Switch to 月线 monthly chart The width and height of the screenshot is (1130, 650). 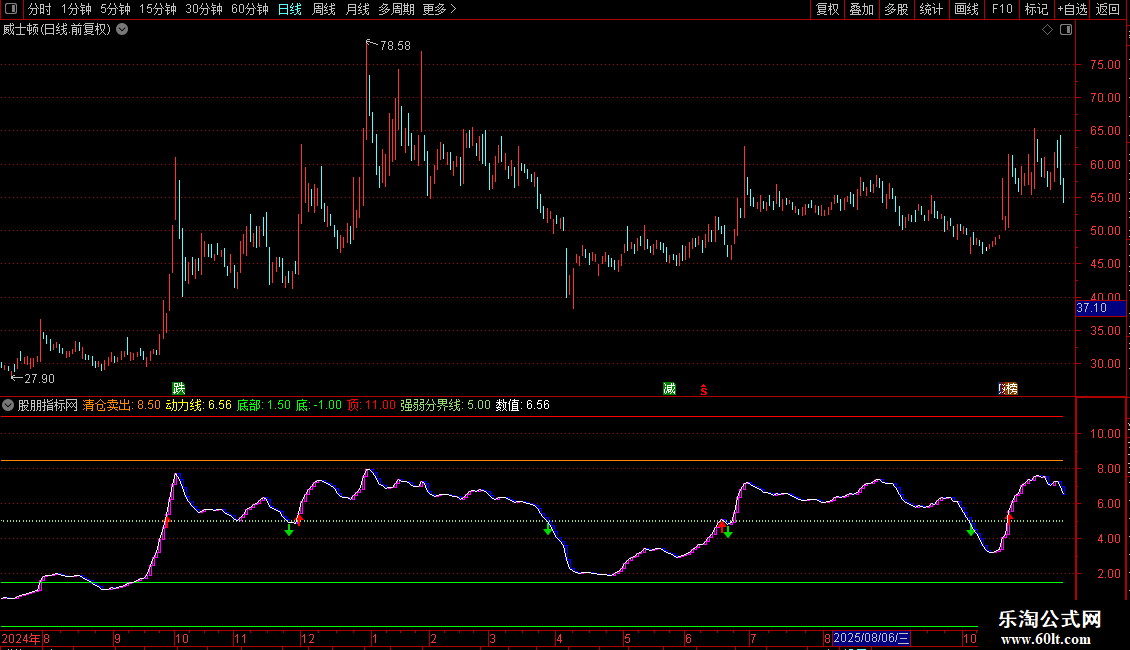pyautogui.click(x=357, y=10)
